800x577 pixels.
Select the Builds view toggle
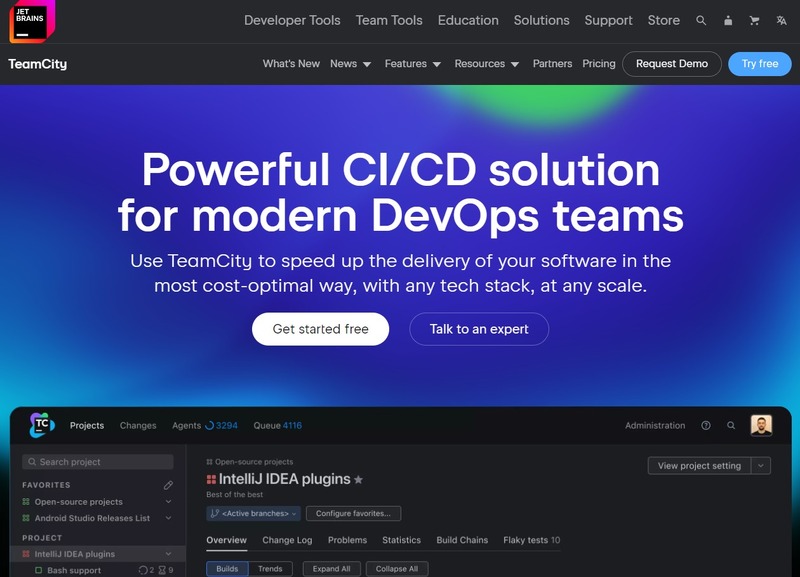click(227, 569)
